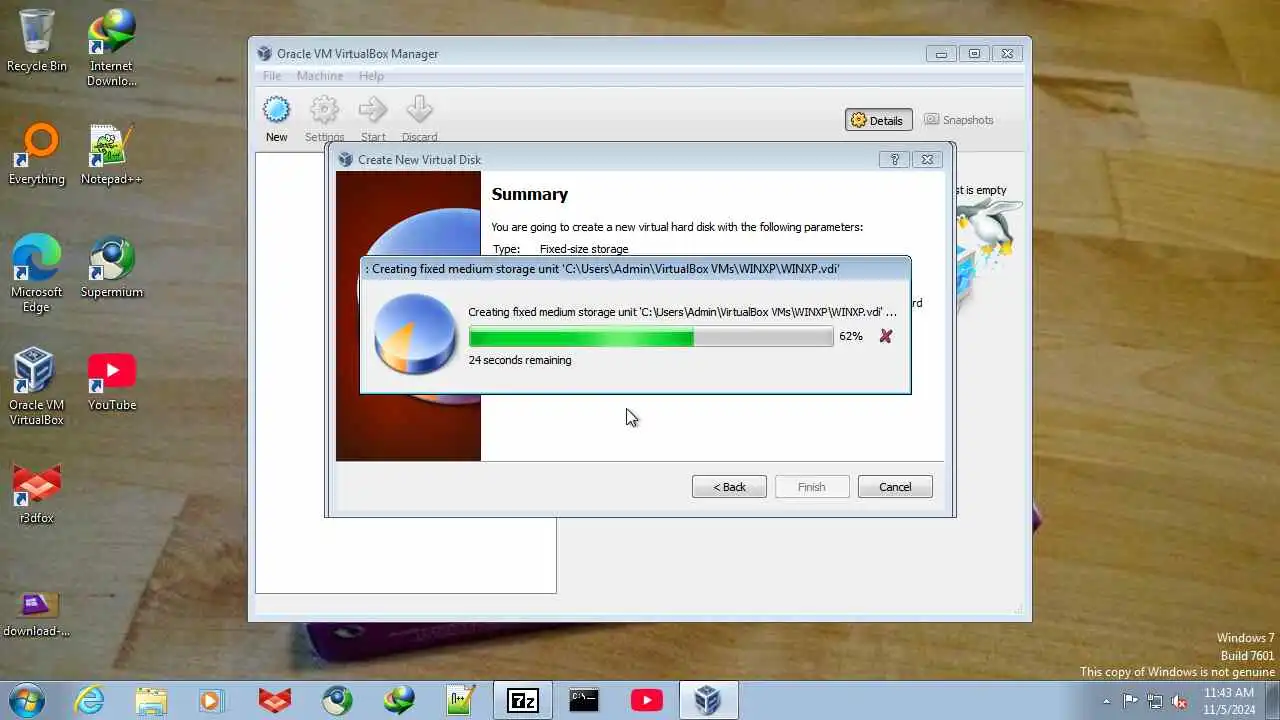Open Oracle VM VirtualBox desktop shortcut

37,387
